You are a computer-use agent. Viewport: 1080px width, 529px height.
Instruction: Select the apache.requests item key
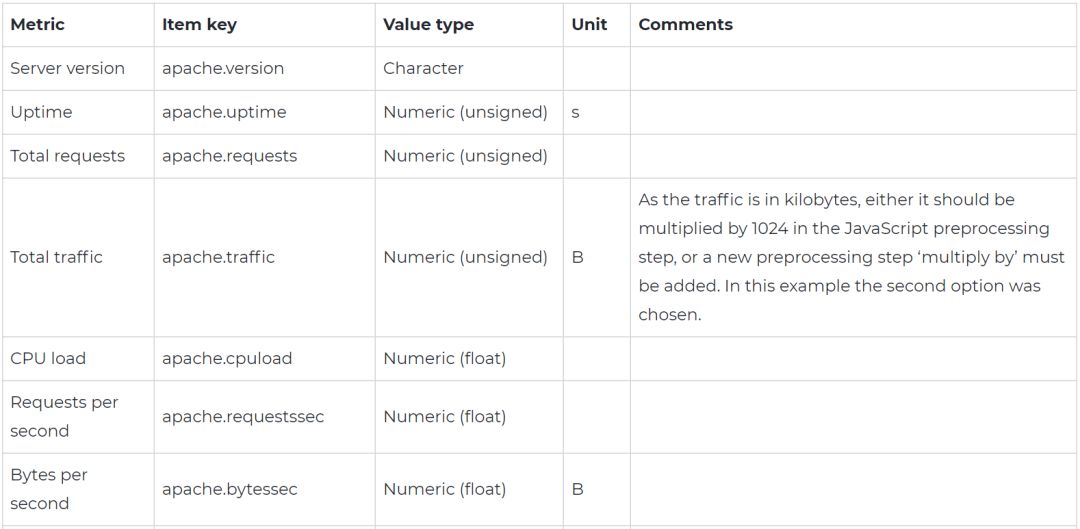pos(229,156)
